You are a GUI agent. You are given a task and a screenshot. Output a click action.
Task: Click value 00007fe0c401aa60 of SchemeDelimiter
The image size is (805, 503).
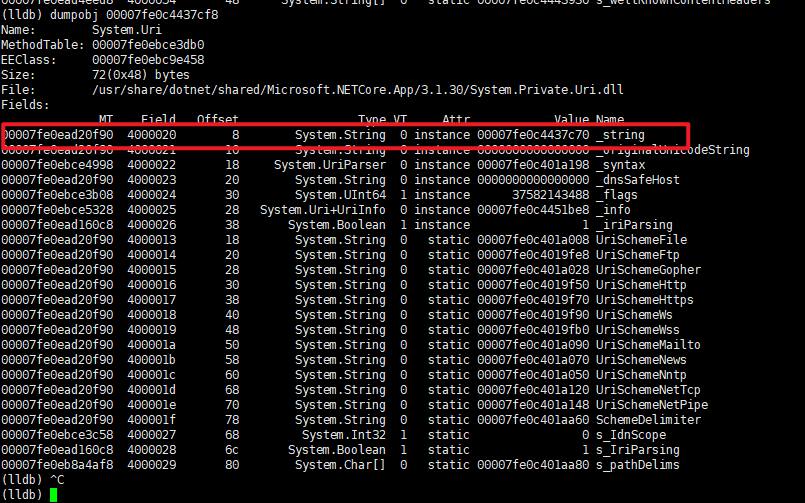(x=533, y=420)
